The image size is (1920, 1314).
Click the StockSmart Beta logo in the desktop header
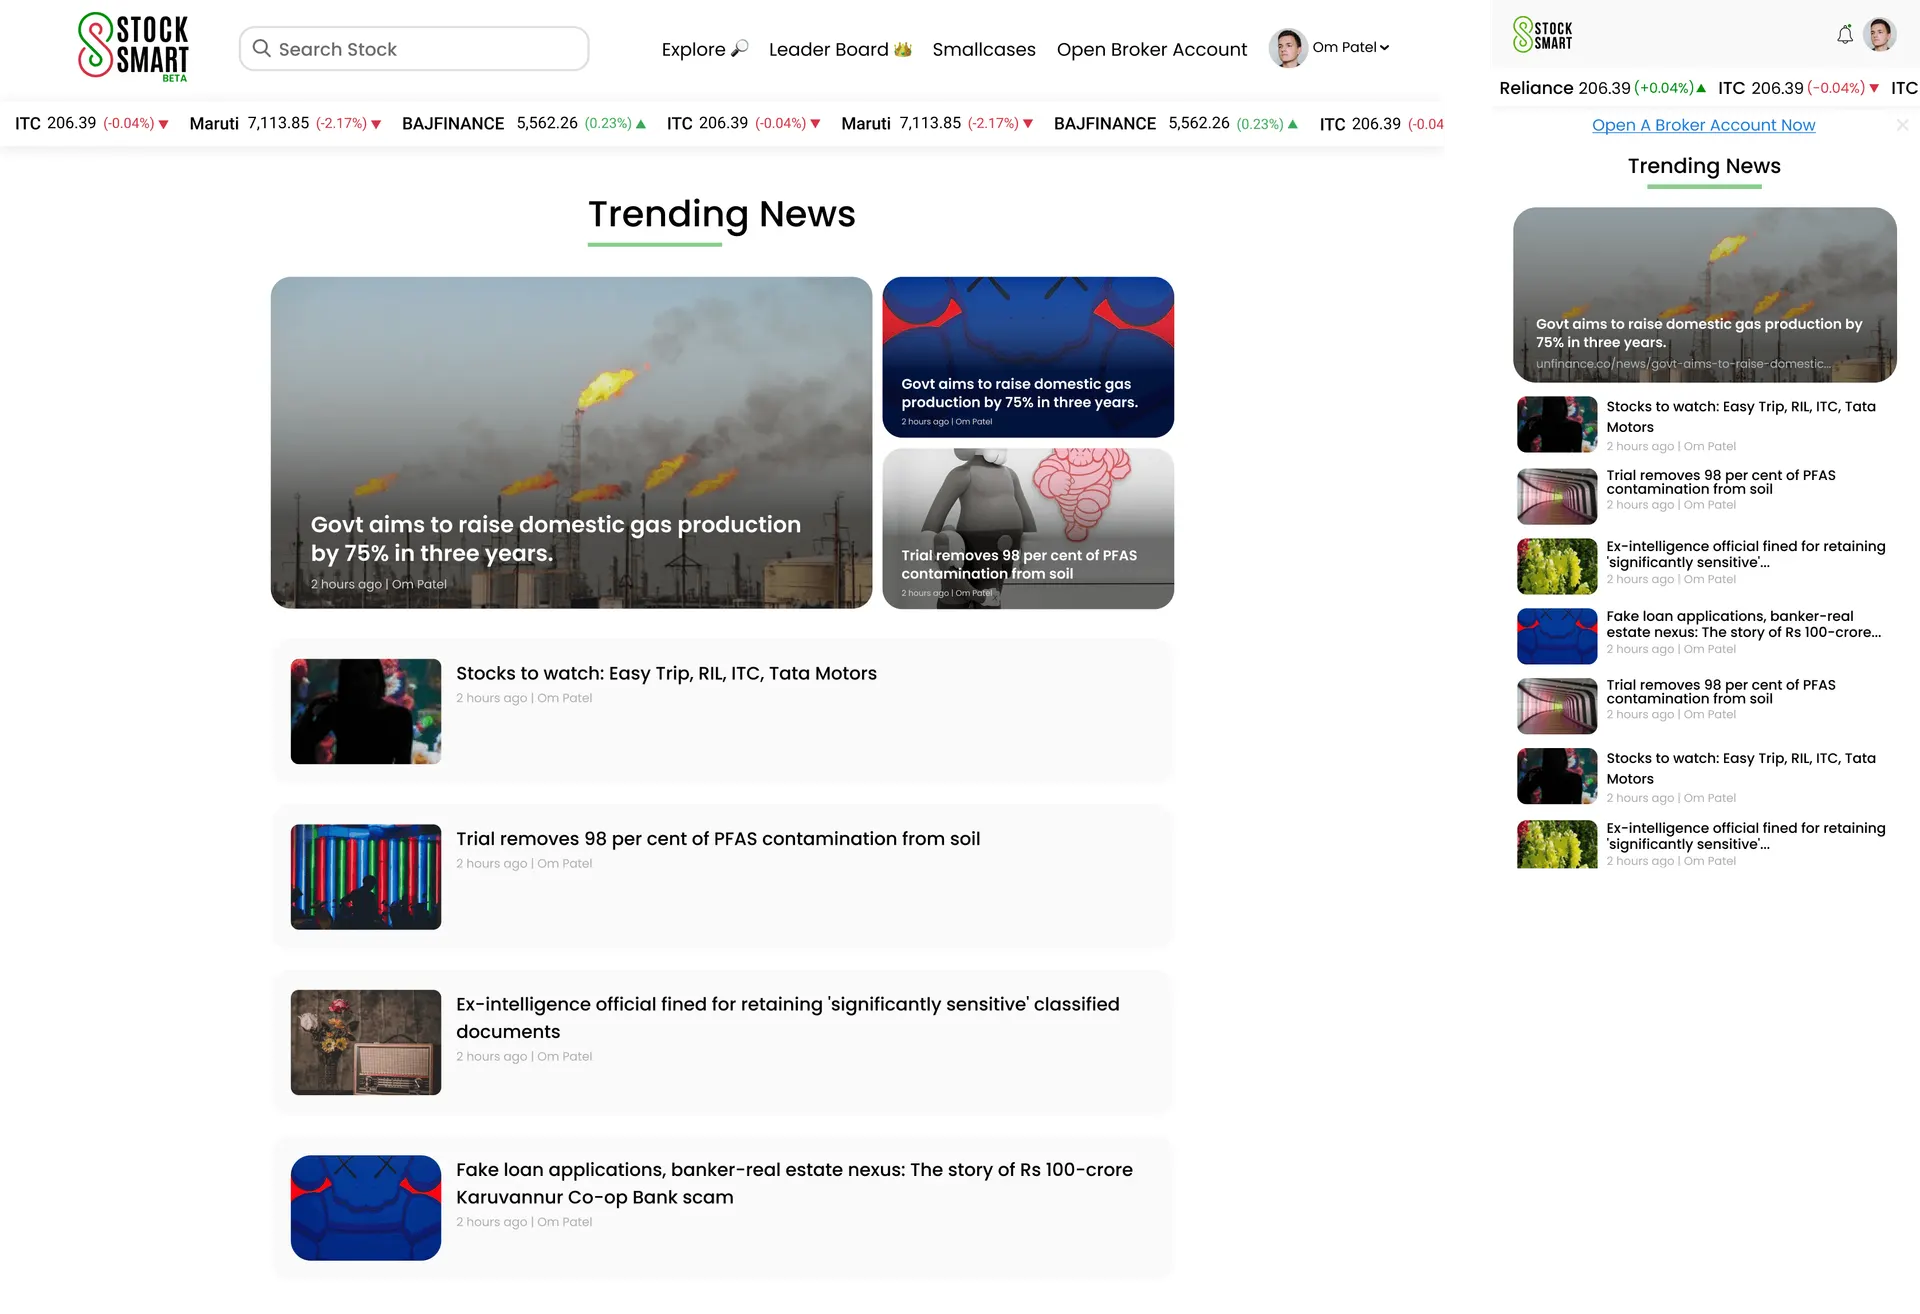tap(133, 46)
